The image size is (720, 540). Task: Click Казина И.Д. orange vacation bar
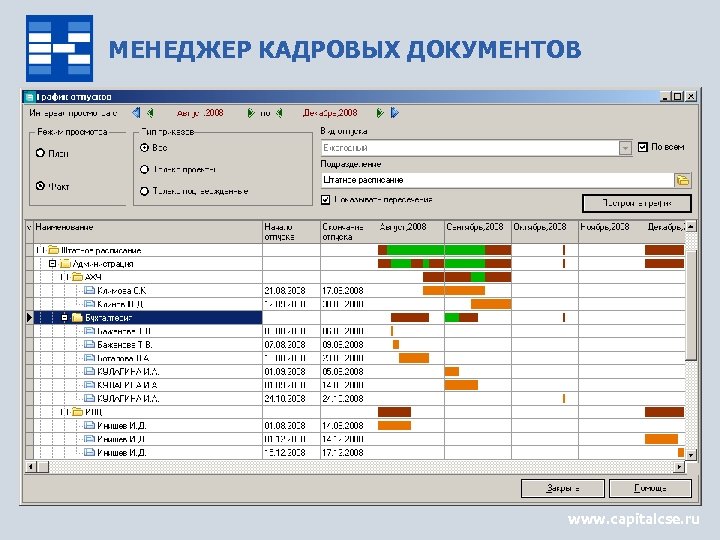[x=491, y=304]
